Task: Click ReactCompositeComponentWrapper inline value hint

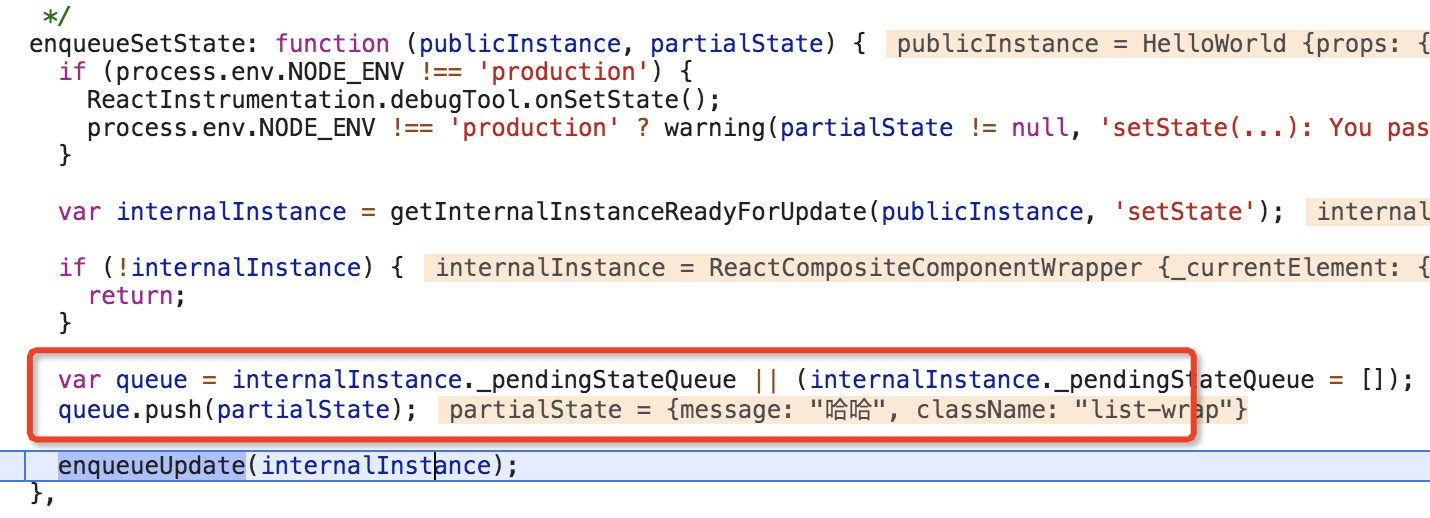Action: 927,268
